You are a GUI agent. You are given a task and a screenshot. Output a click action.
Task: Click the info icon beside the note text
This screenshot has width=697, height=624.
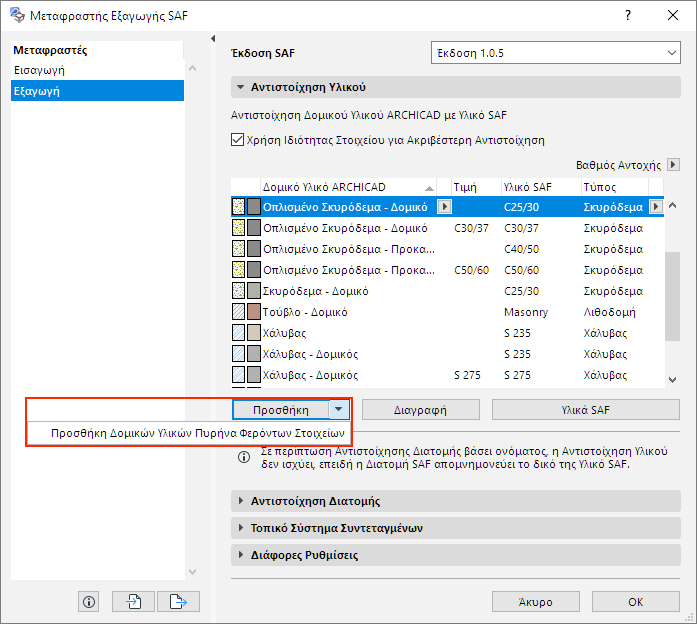(244, 457)
